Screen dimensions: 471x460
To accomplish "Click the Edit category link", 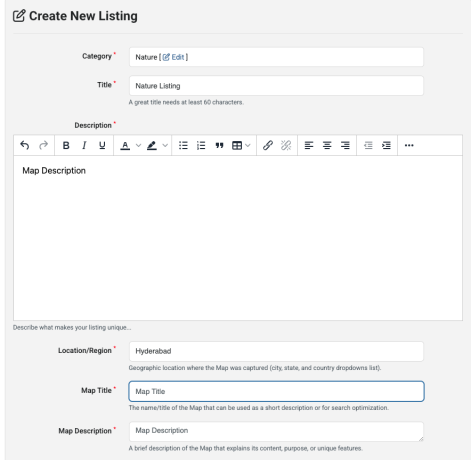I will [x=174, y=57].
